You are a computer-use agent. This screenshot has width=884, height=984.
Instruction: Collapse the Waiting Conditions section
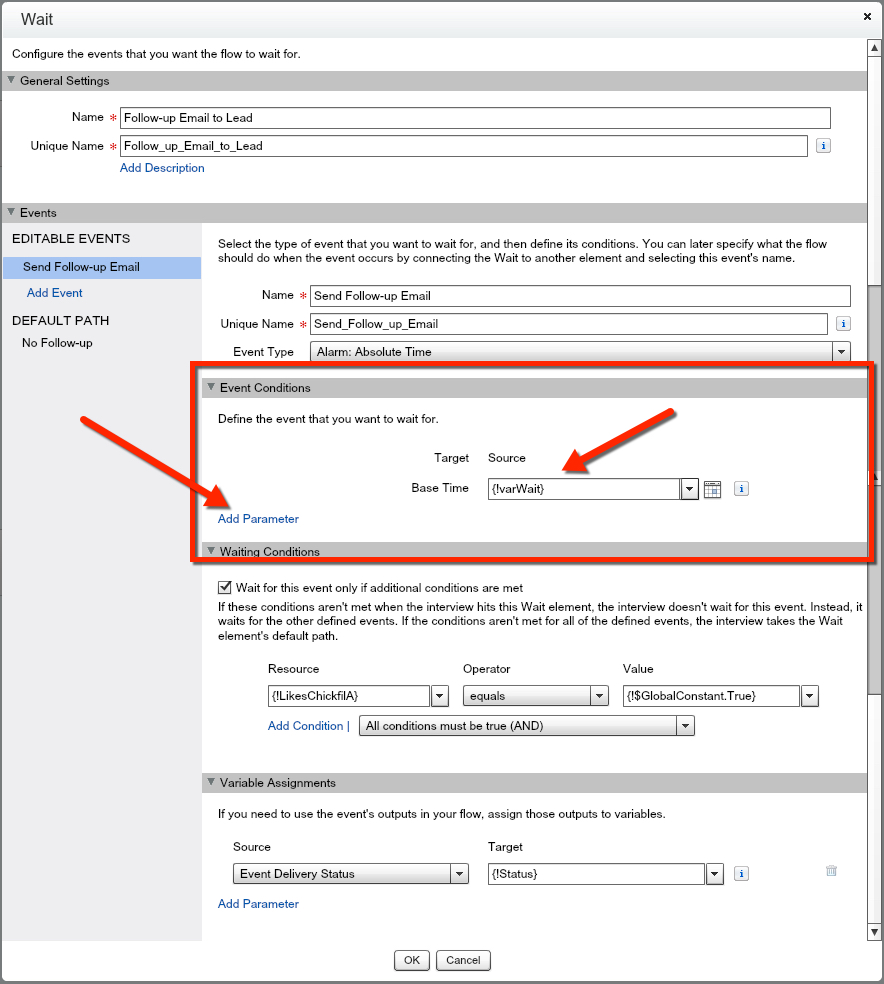tap(211, 551)
